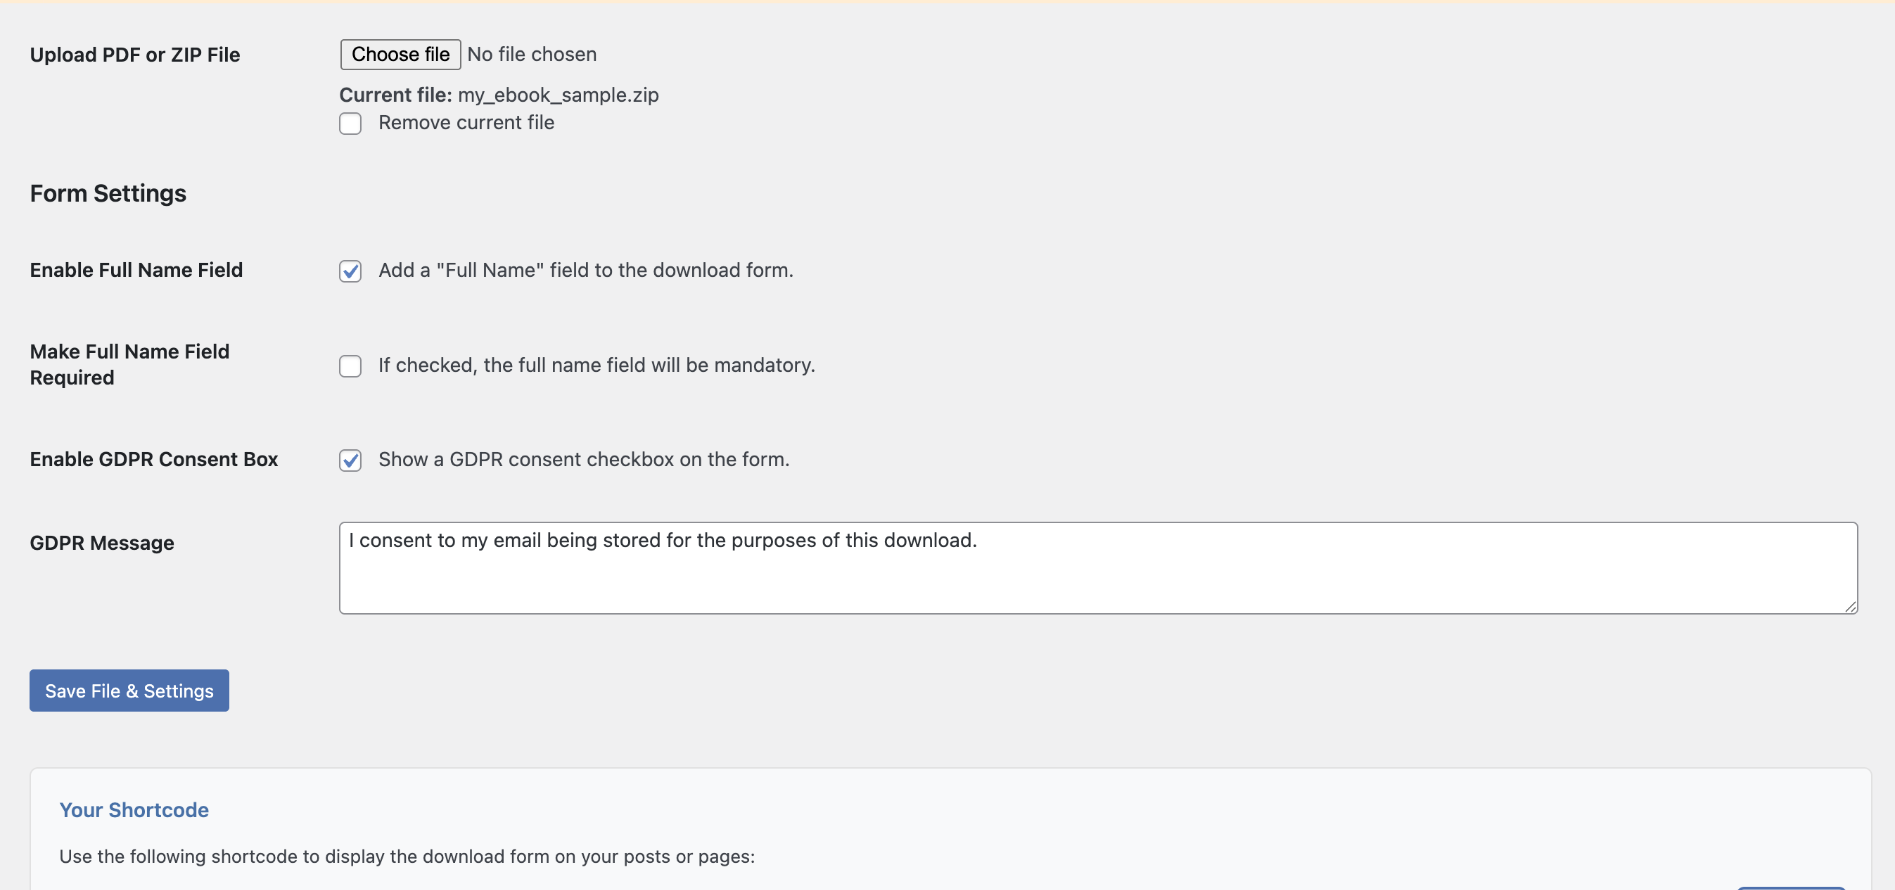Click the GDPR text area resize handle
This screenshot has width=1895, height=890.
pyautogui.click(x=1851, y=607)
